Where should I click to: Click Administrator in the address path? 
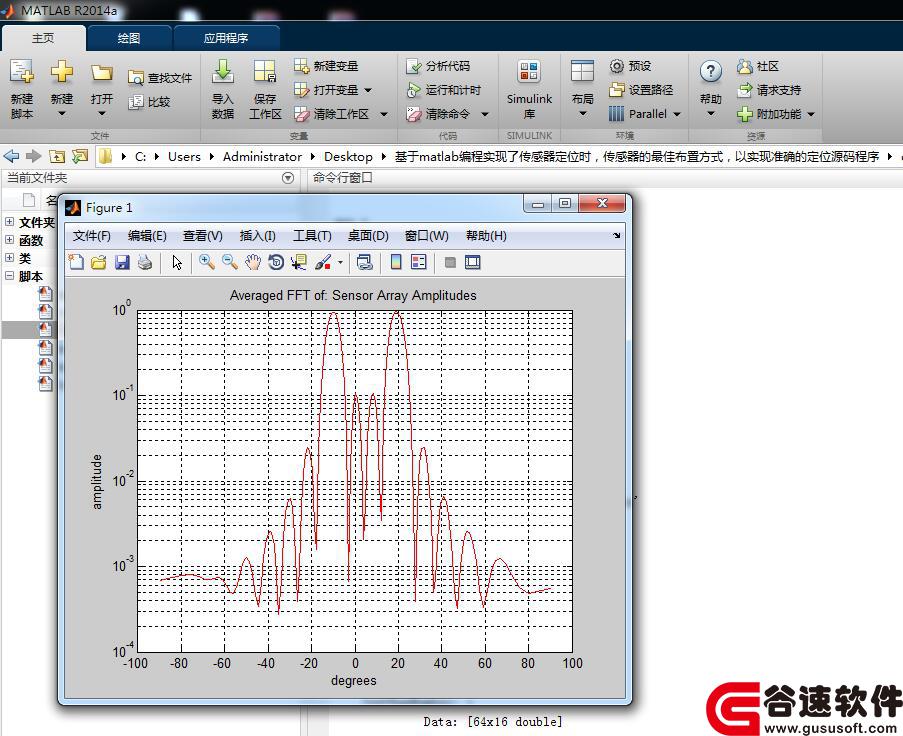click(262, 157)
